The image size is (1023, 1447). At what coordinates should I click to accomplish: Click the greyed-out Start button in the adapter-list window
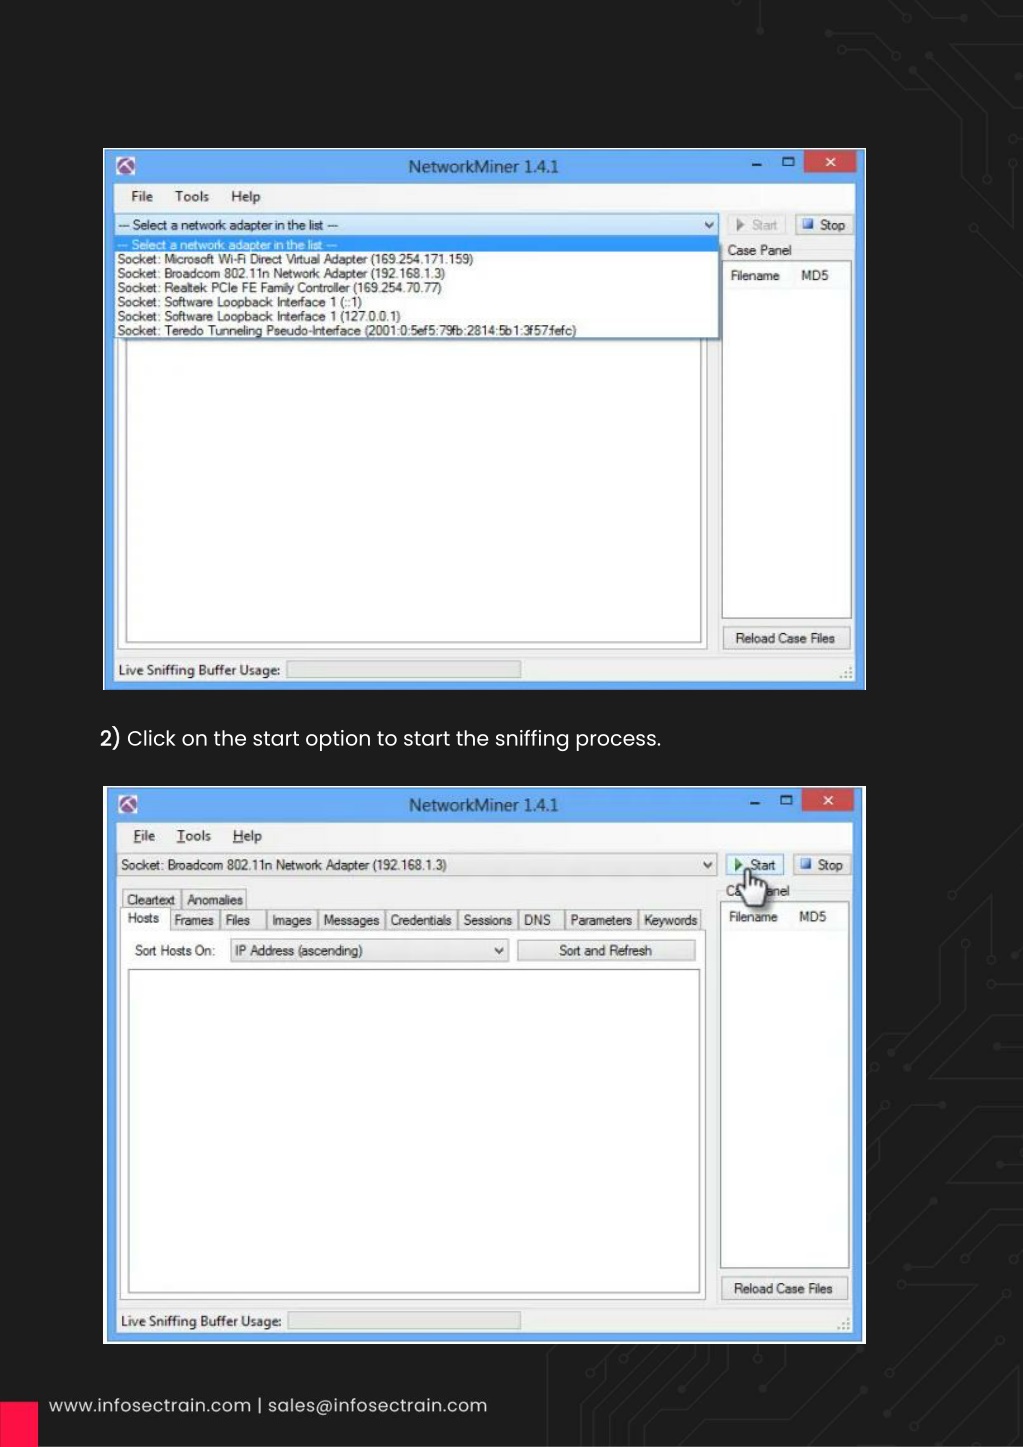[x=756, y=225]
